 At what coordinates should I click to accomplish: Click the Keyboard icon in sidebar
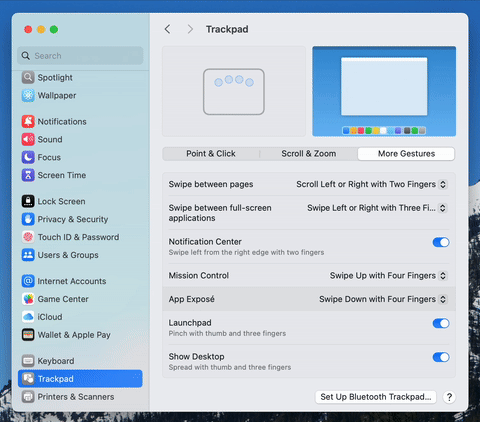(28, 361)
